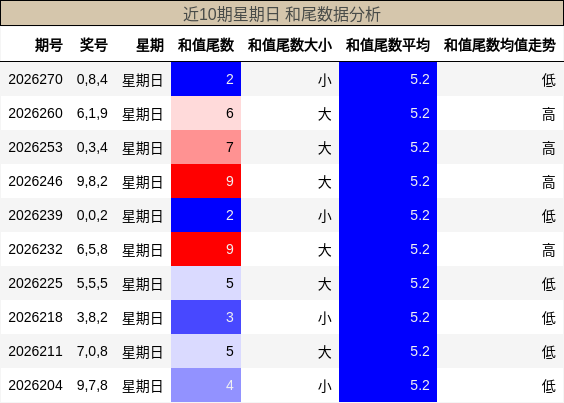This screenshot has width=564, height=403.
Task: Click trend 高 in row 2026232
Action: point(549,250)
